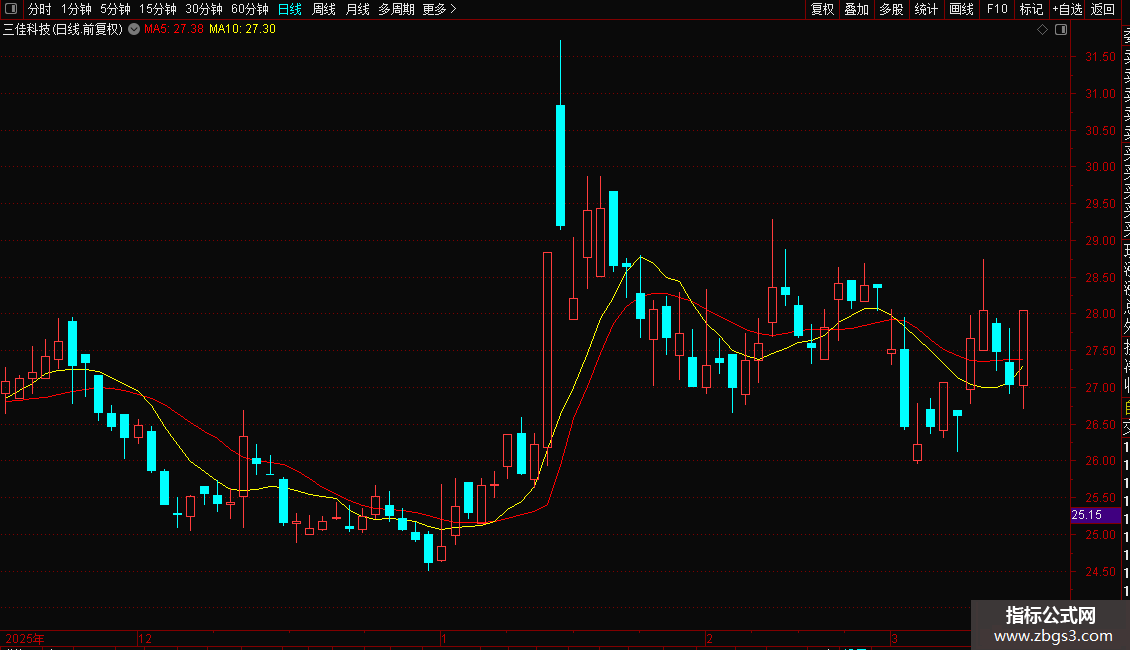Viewport: 1130px width, 650px height.
Task: Click the 统计 statistics button
Action: tap(926, 9)
